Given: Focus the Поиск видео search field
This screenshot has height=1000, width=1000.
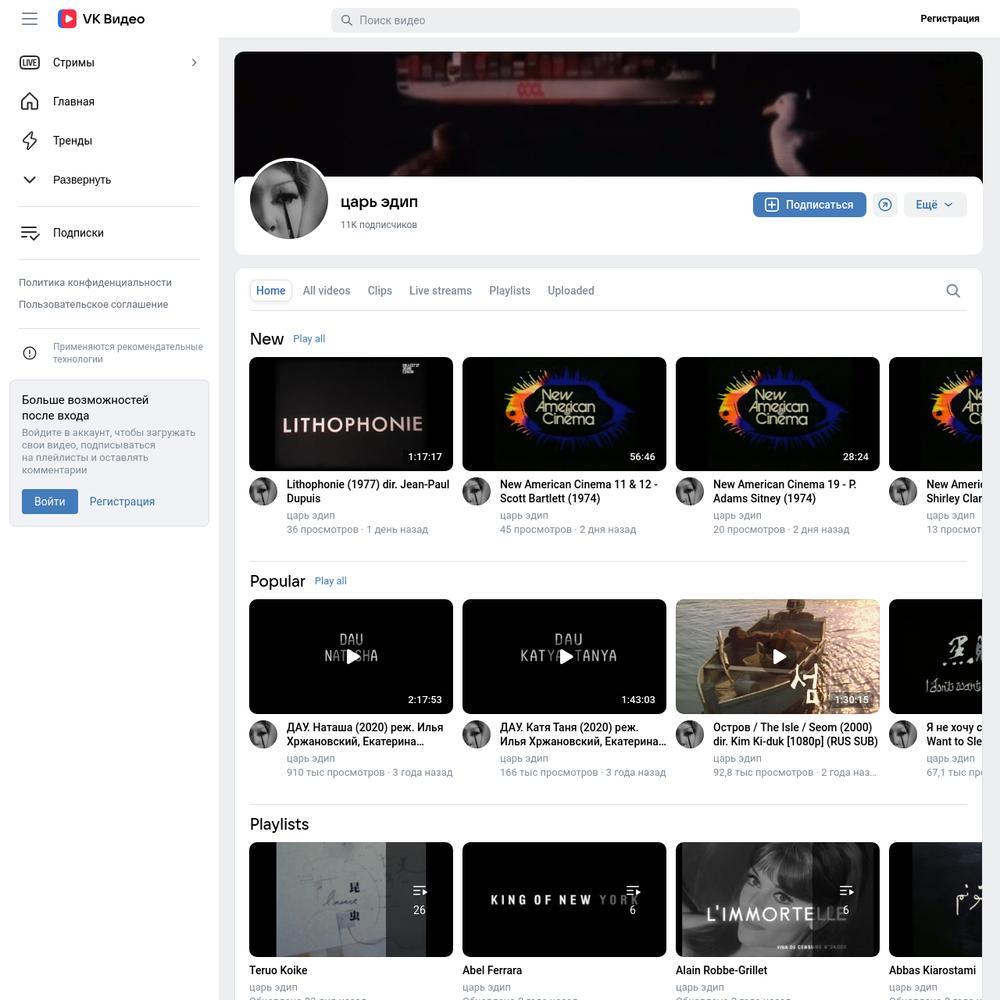Looking at the screenshot, I should tap(565, 20).
